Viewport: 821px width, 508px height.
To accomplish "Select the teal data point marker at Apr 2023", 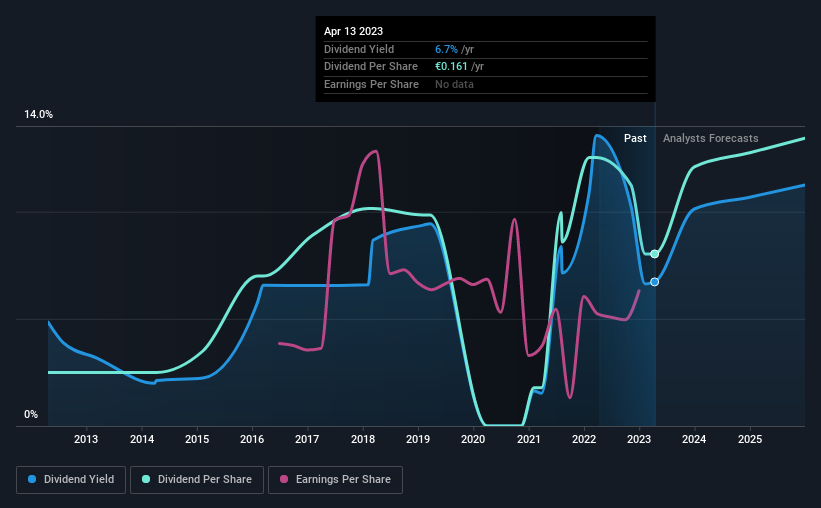I will coord(654,254).
